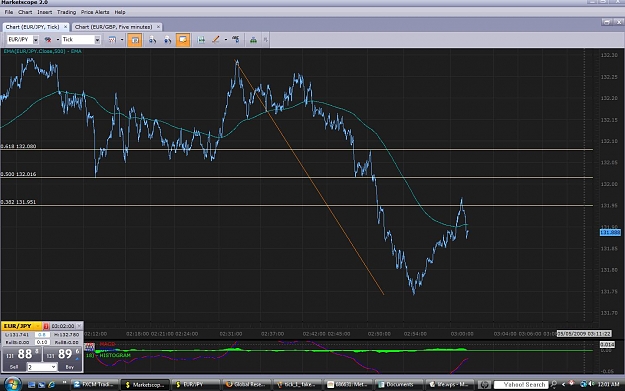This screenshot has width=625, height=391.
Task: Click the ABC text label tool
Action: point(236,39)
